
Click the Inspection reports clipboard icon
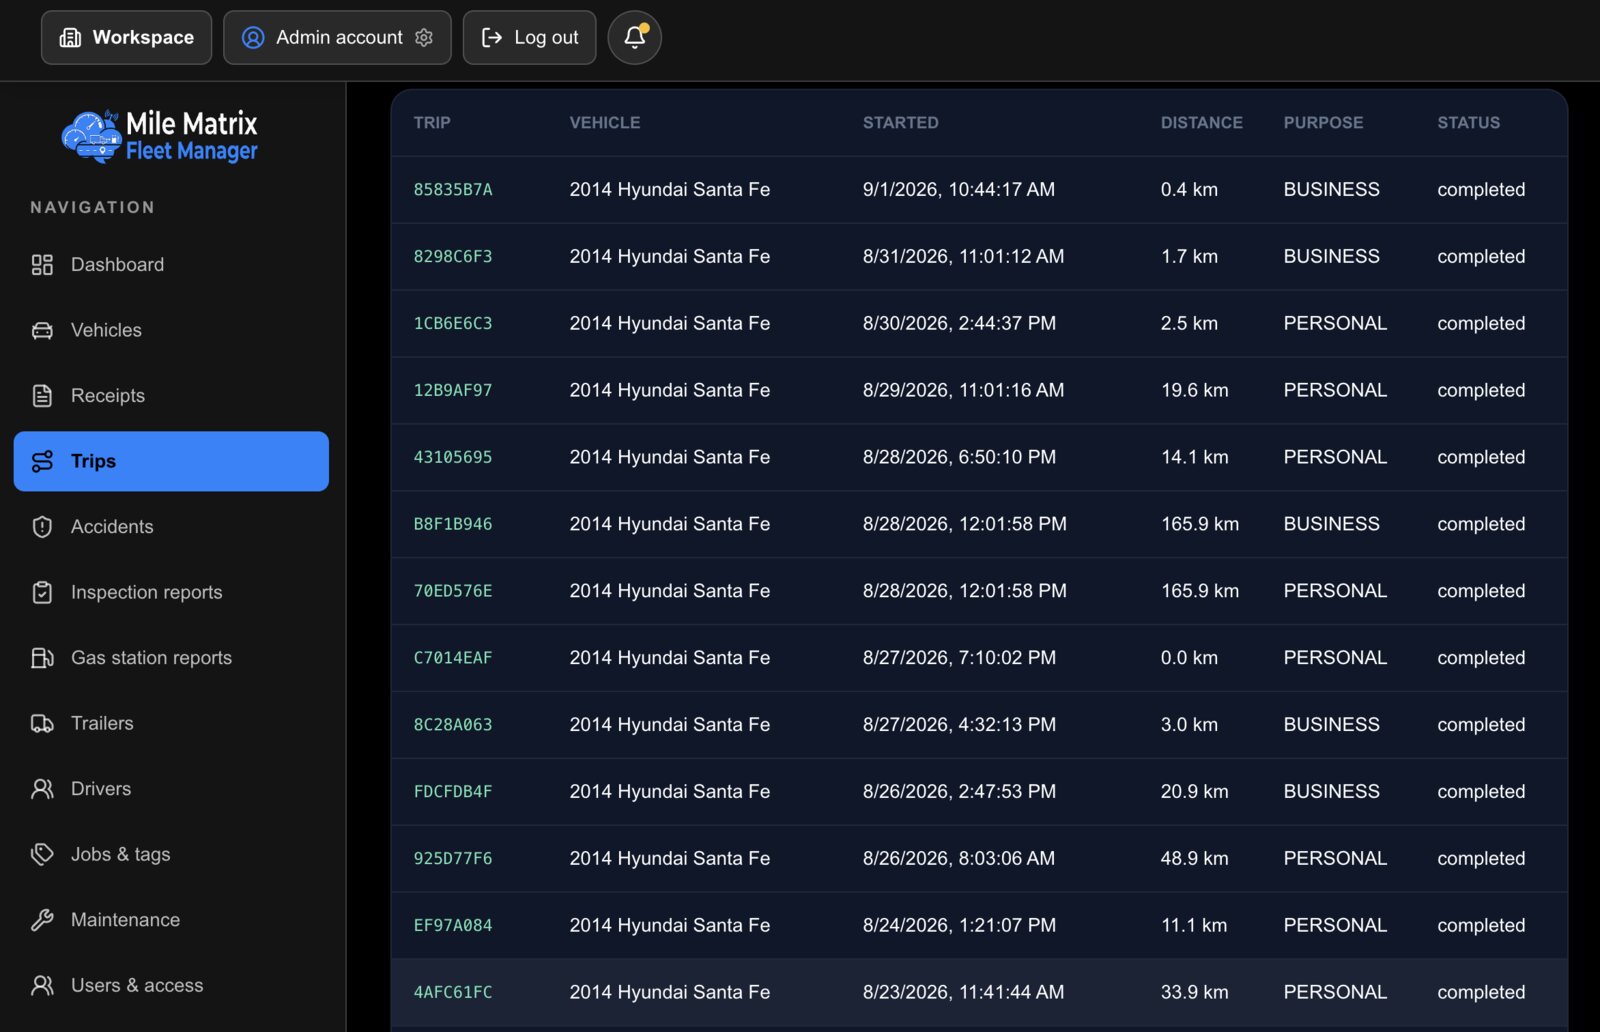click(x=42, y=592)
